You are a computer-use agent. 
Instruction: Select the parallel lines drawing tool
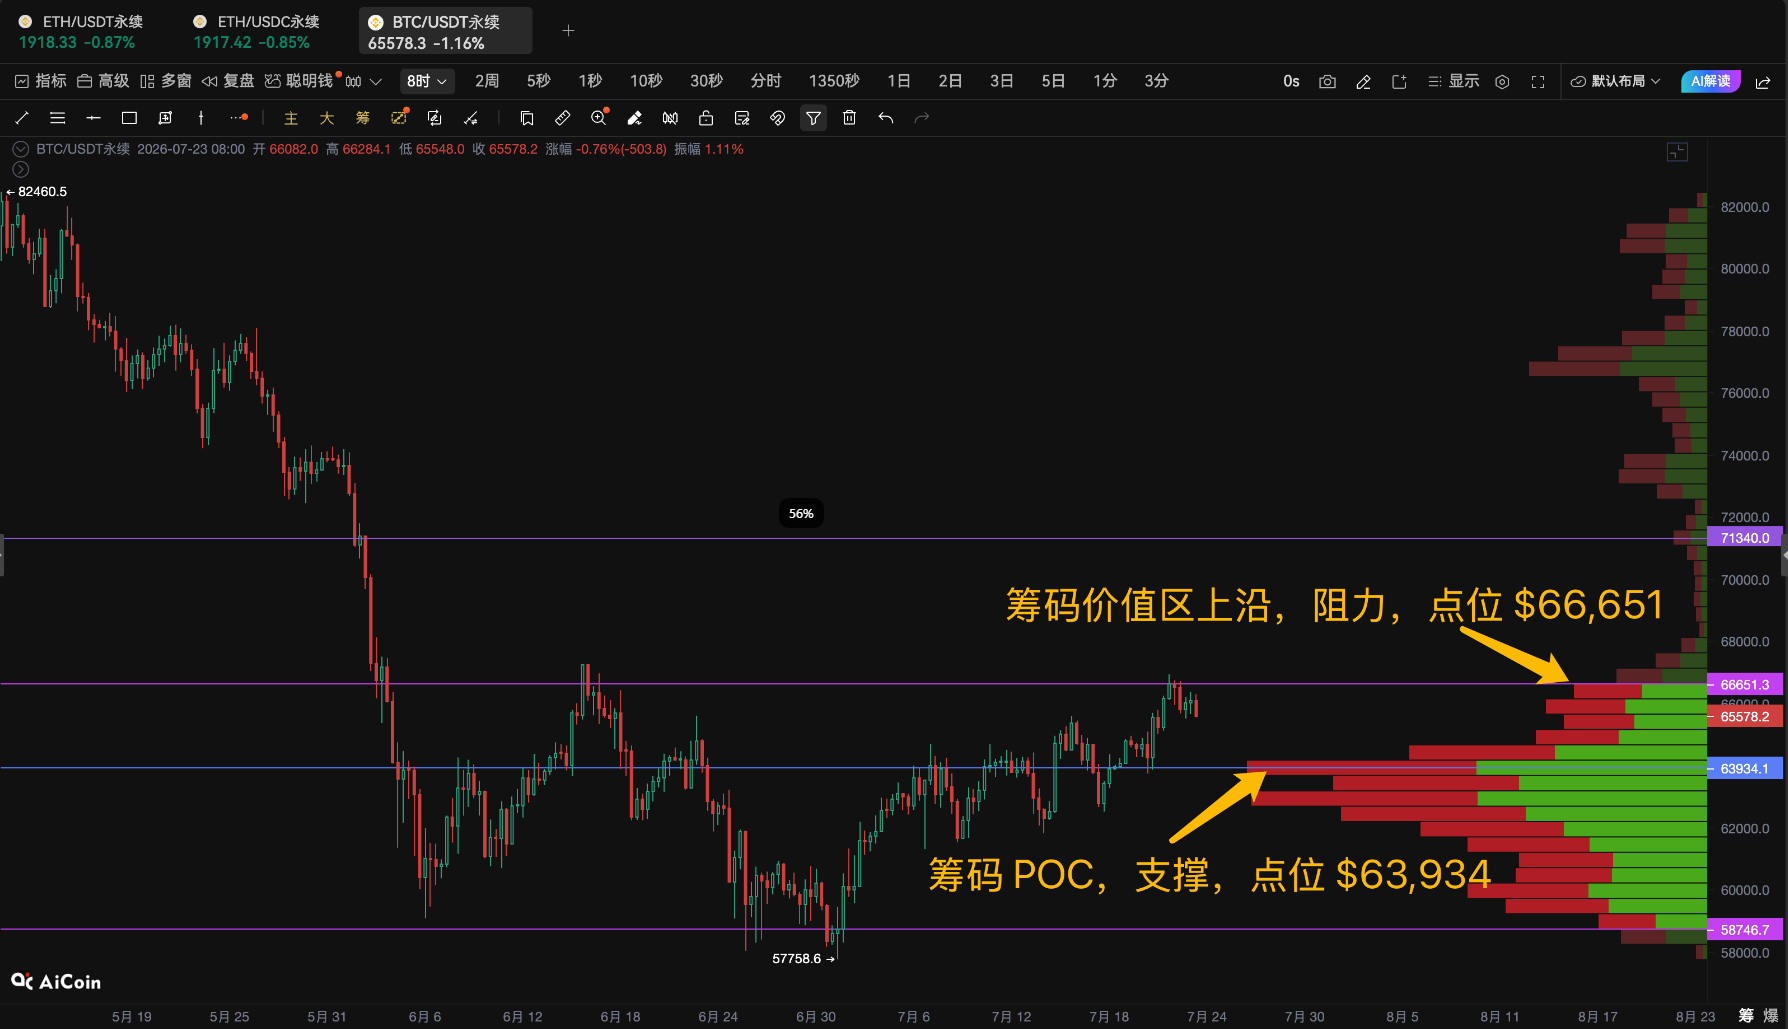58,118
